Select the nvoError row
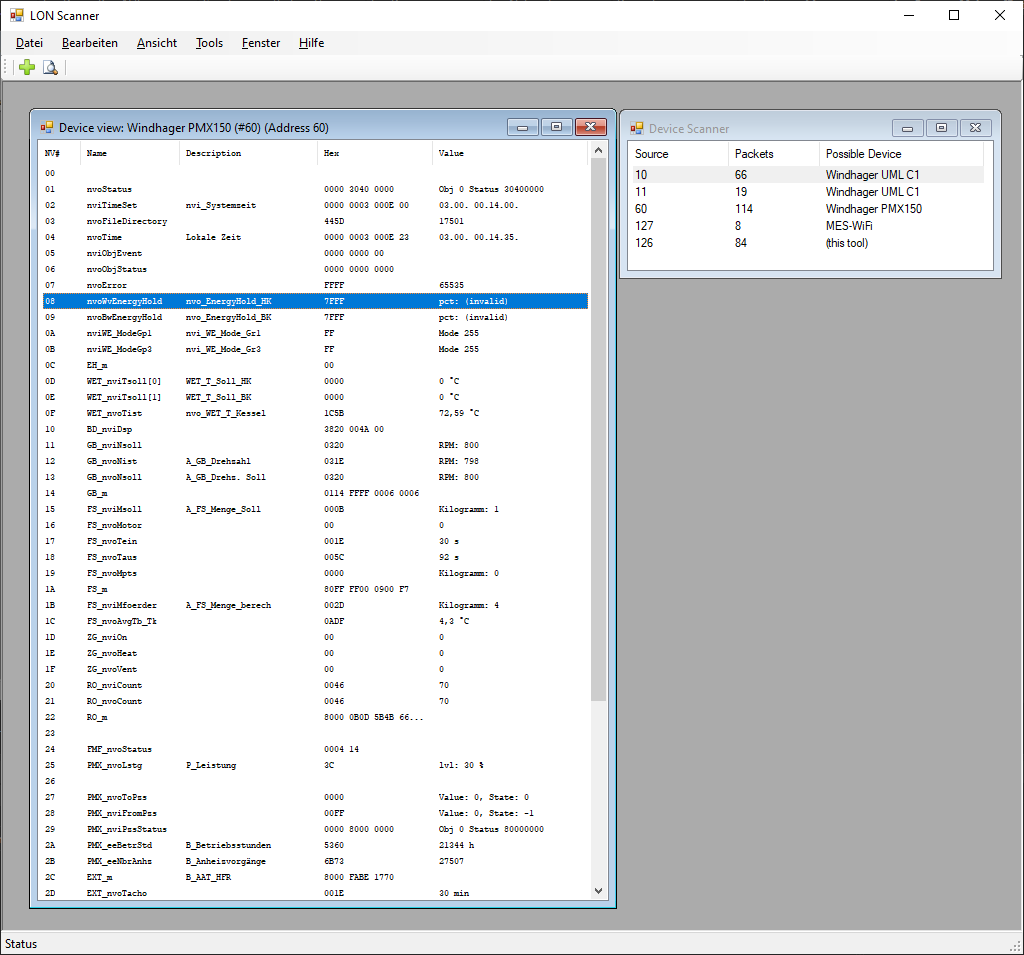Viewport: 1024px width, 955px height. click(x=315, y=285)
